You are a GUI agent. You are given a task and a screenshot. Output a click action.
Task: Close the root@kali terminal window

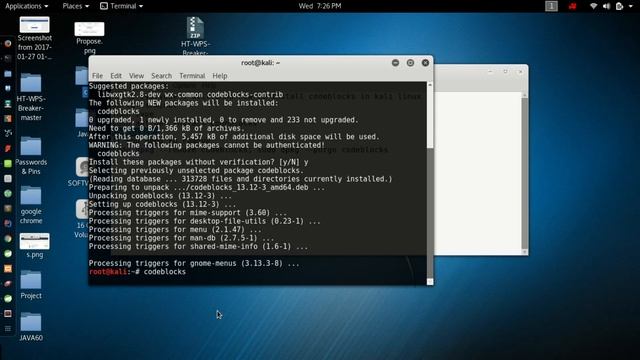tap(425, 63)
